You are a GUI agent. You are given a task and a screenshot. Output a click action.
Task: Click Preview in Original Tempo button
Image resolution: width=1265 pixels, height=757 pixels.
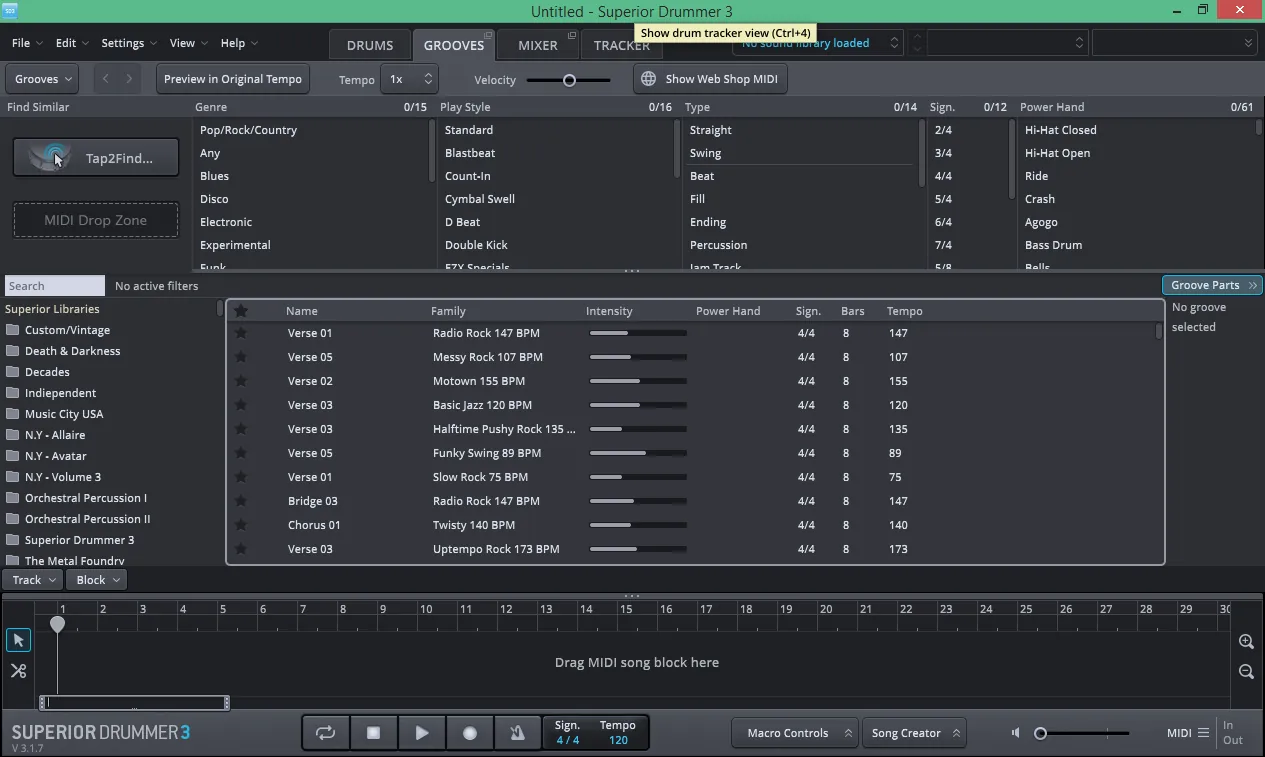(233, 79)
